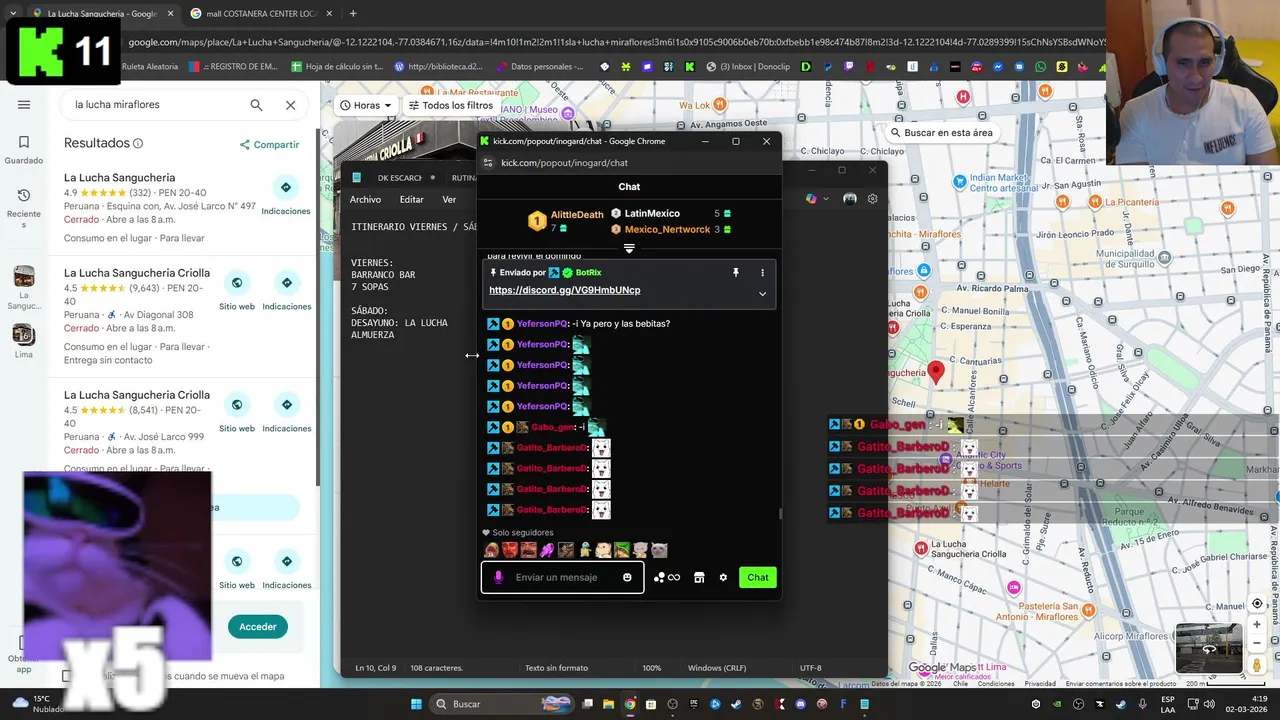Expand the pinned message chevron in chat
Viewport: 1280px width, 720px height.
762,293
